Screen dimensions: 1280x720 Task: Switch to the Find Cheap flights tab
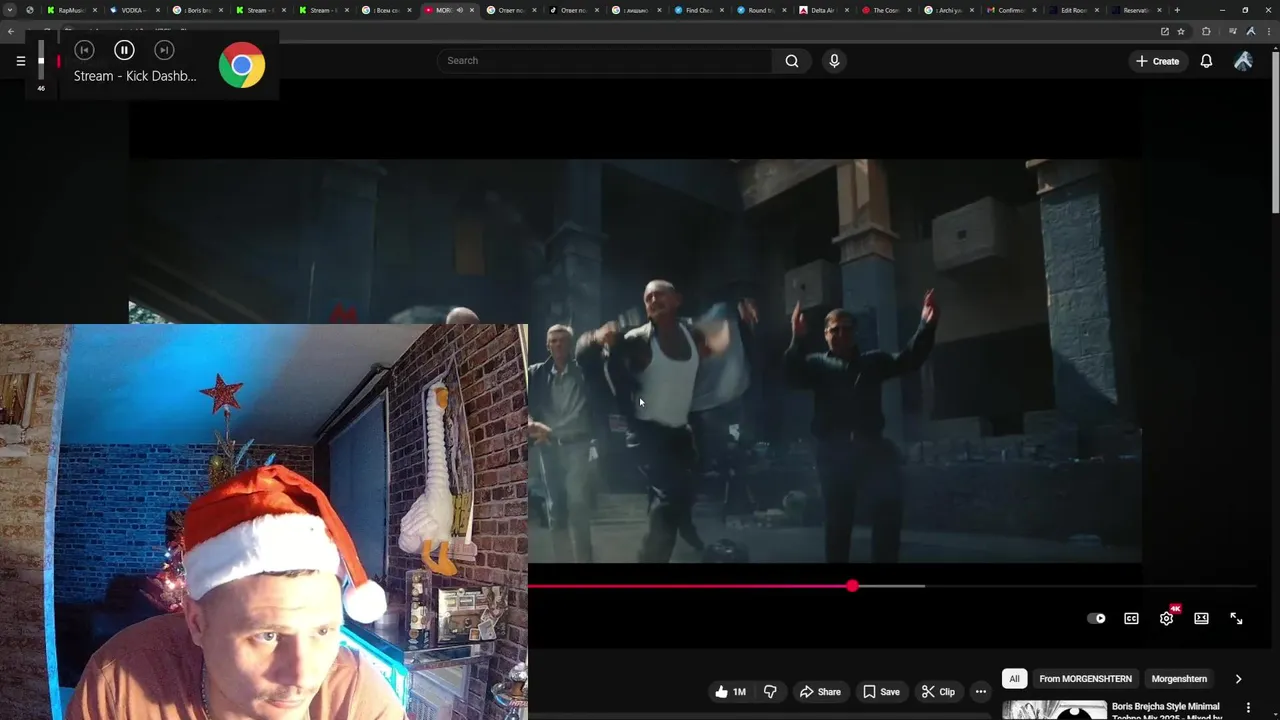(699, 10)
